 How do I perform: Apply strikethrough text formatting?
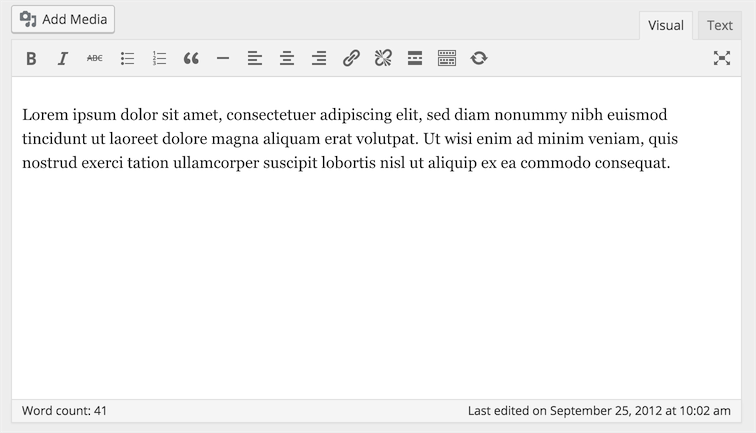point(94,59)
